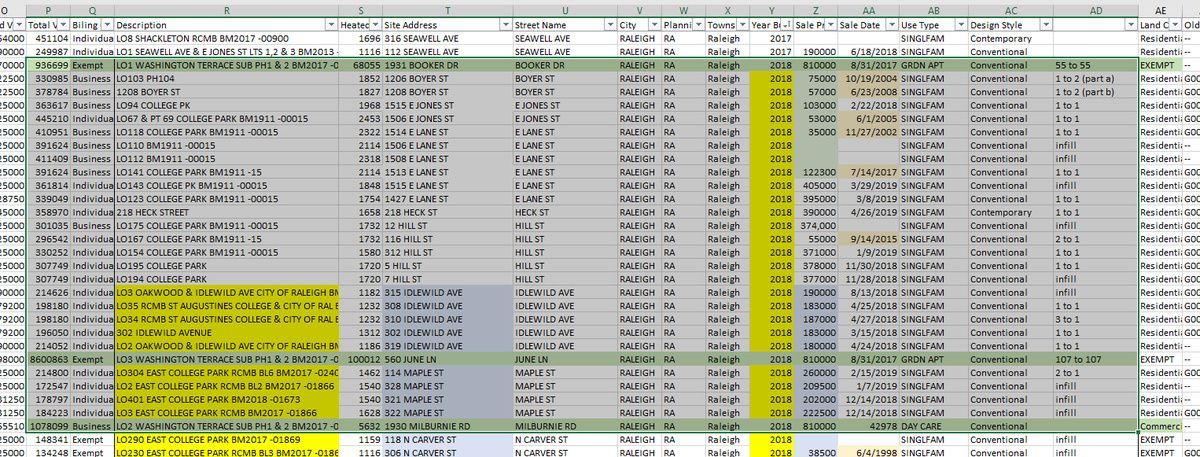Select cell '302 IDLEWILD AVENUE' in Description
The width and height of the screenshot is (1200, 457).
tap(227, 332)
